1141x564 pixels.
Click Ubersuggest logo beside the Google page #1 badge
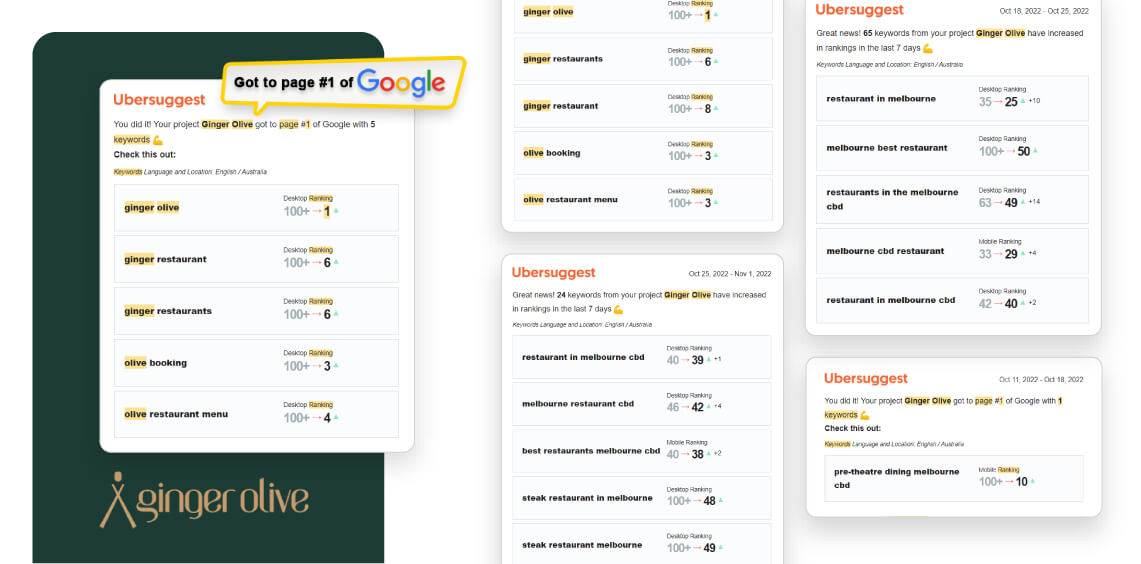(159, 100)
